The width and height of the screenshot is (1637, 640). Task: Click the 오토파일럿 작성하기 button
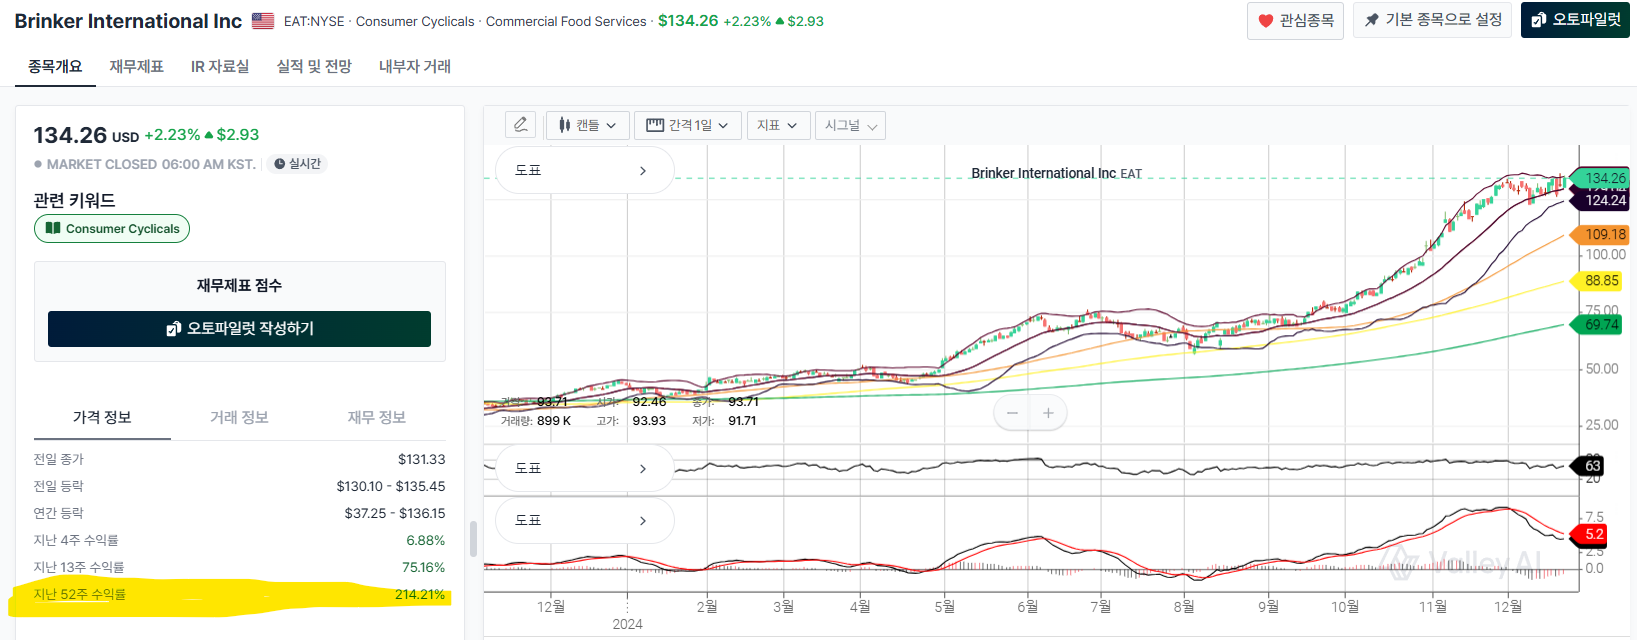coord(239,329)
